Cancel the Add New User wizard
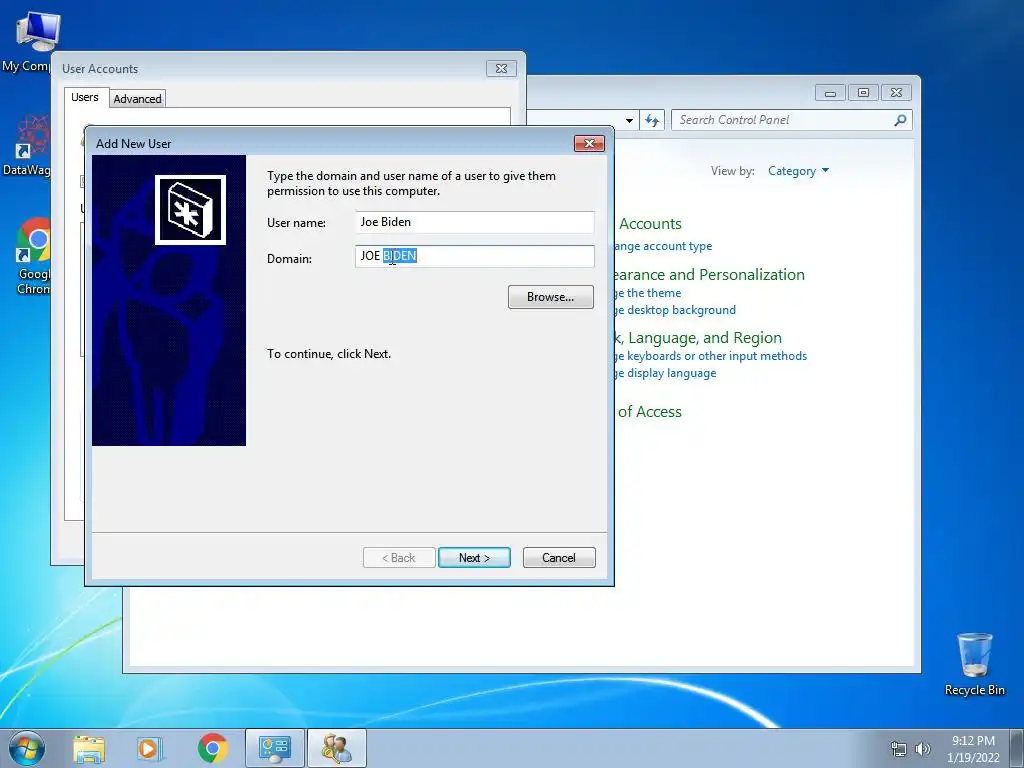The height and width of the screenshot is (768, 1024). coord(559,558)
